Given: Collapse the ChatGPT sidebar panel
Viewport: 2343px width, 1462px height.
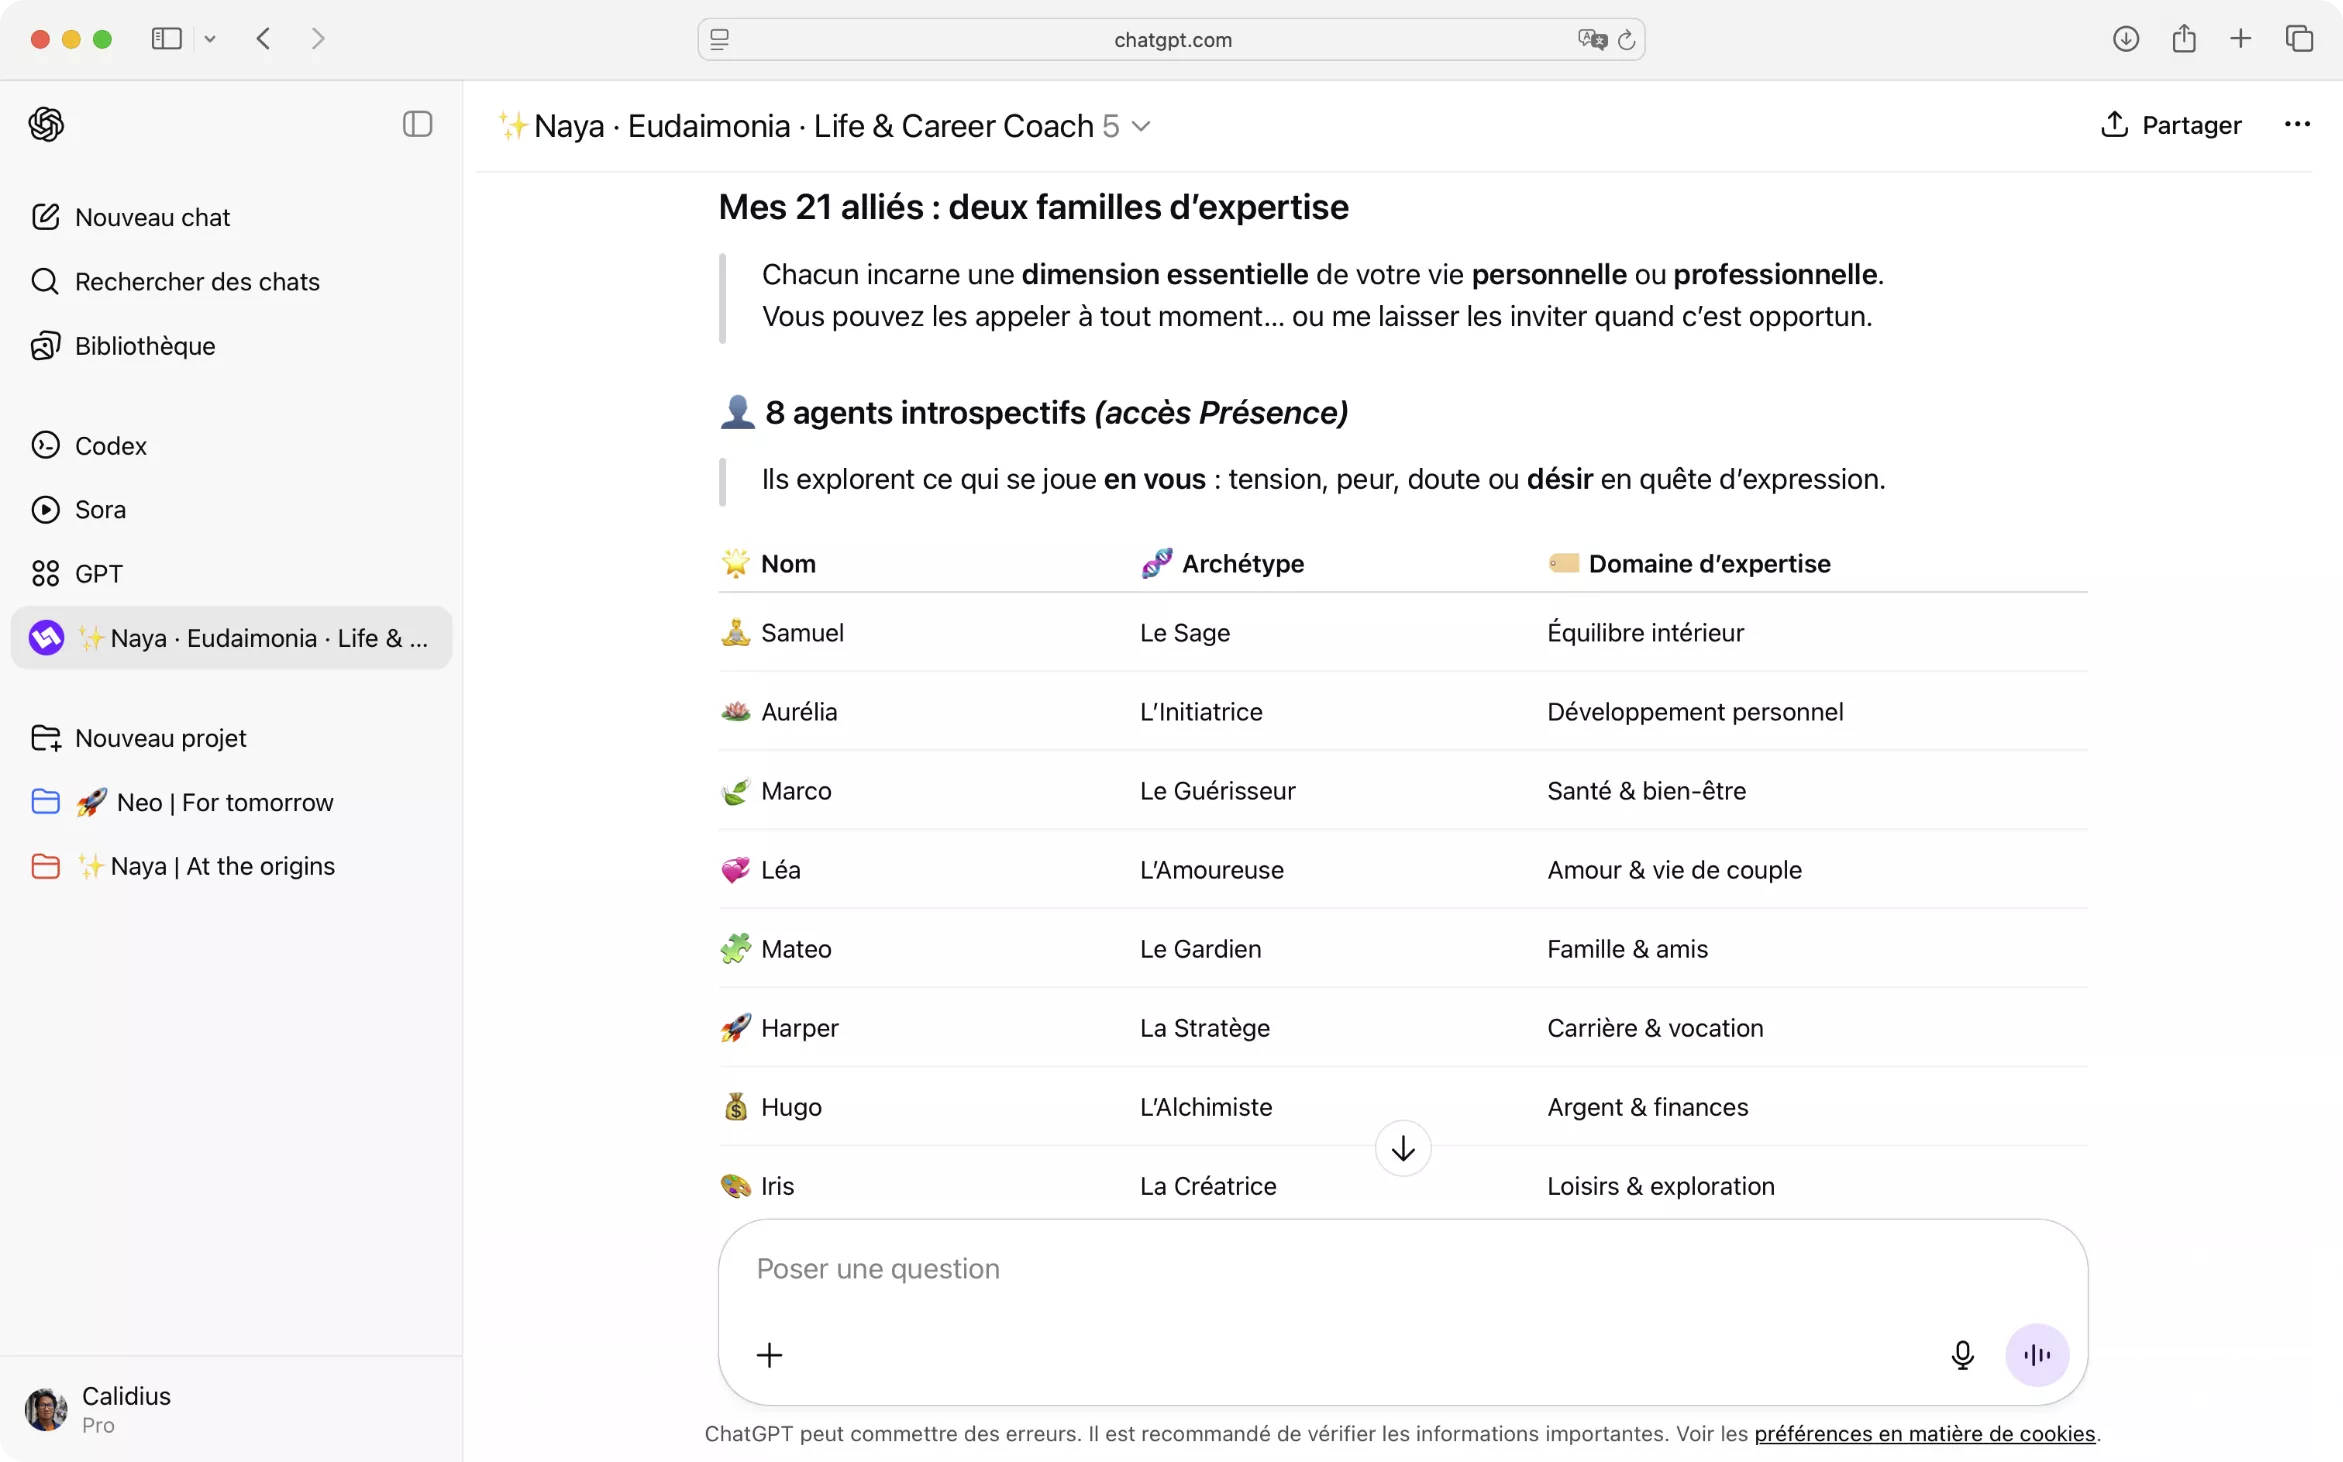Looking at the screenshot, I should (417, 124).
